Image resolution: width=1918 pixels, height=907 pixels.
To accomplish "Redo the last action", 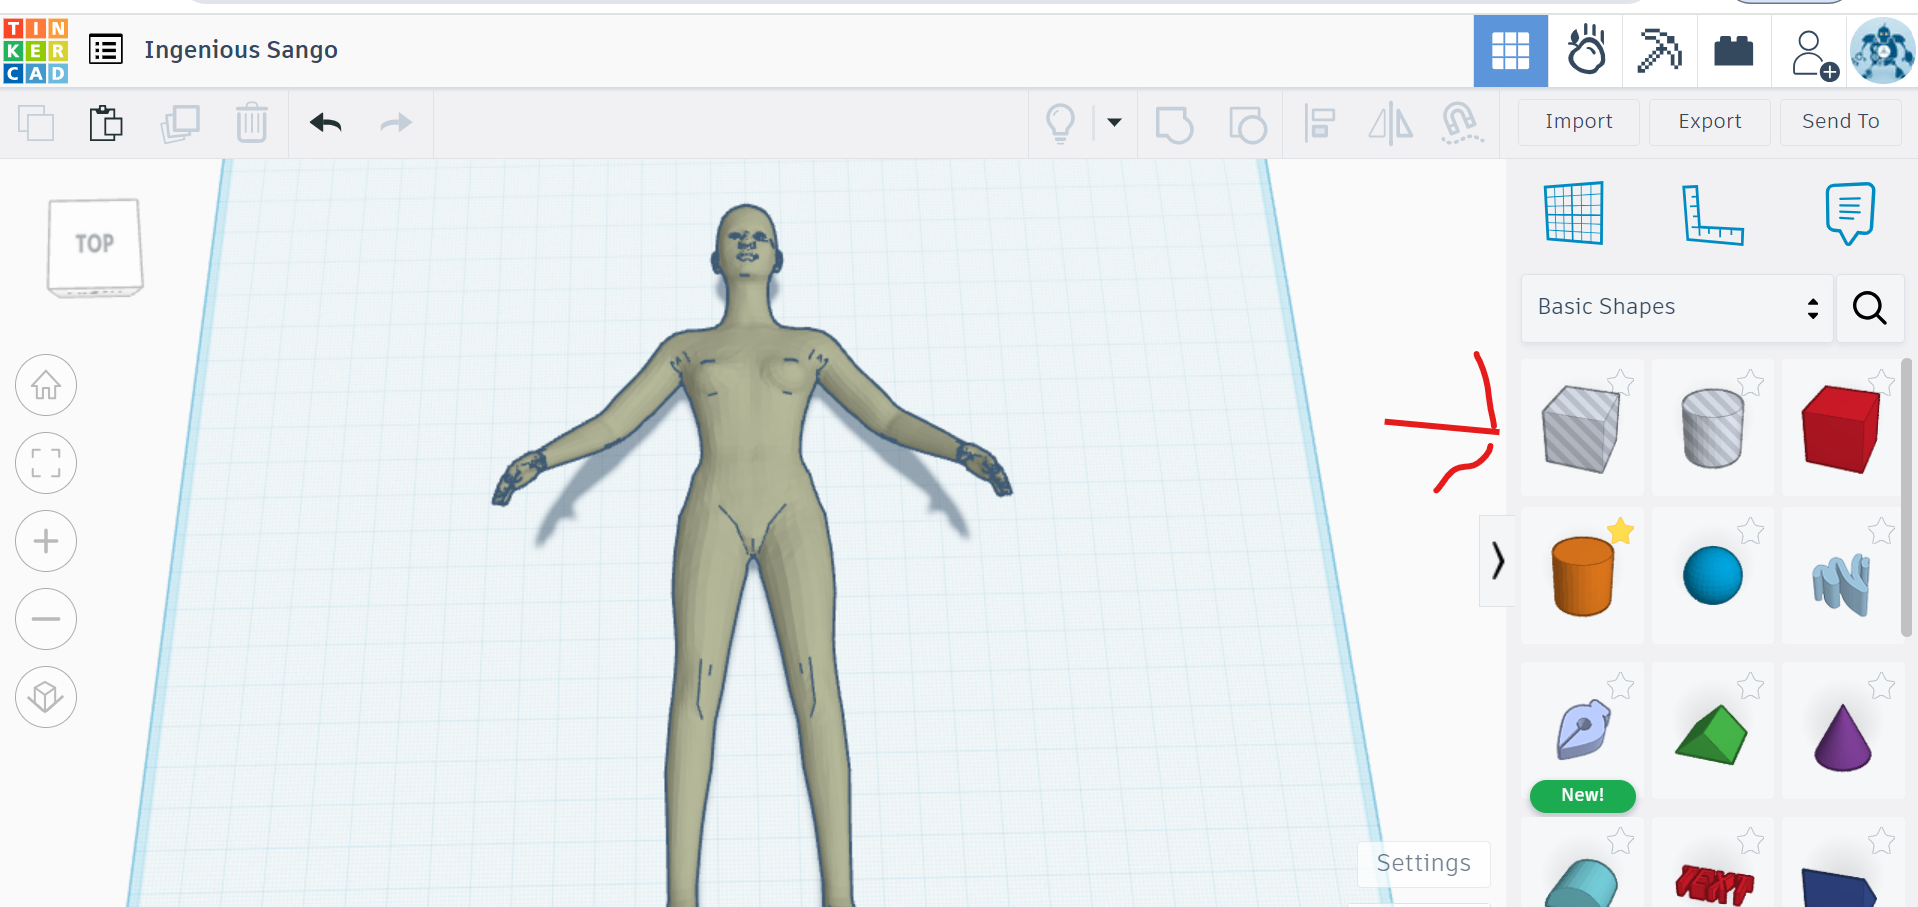I will 396,123.
